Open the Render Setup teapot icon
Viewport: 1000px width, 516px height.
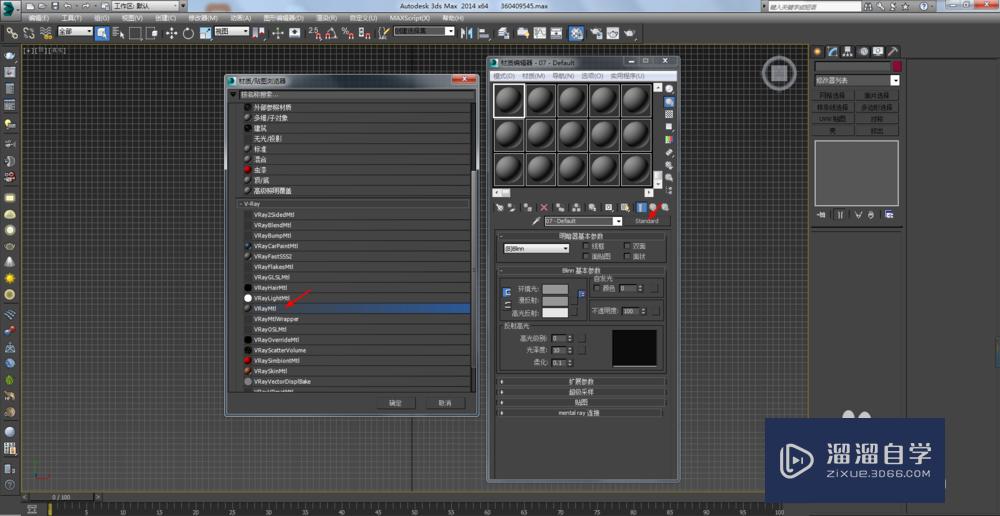(x=597, y=32)
